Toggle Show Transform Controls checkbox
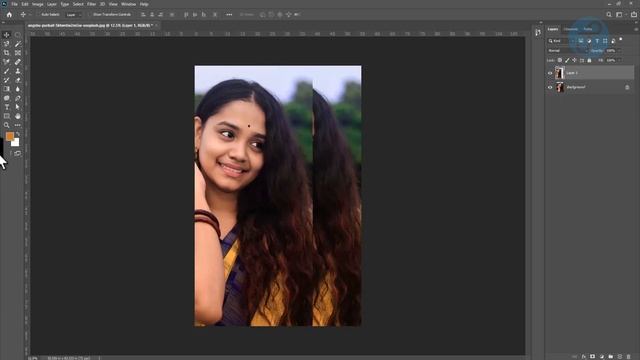This screenshot has width=640, height=360. pos(90,14)
